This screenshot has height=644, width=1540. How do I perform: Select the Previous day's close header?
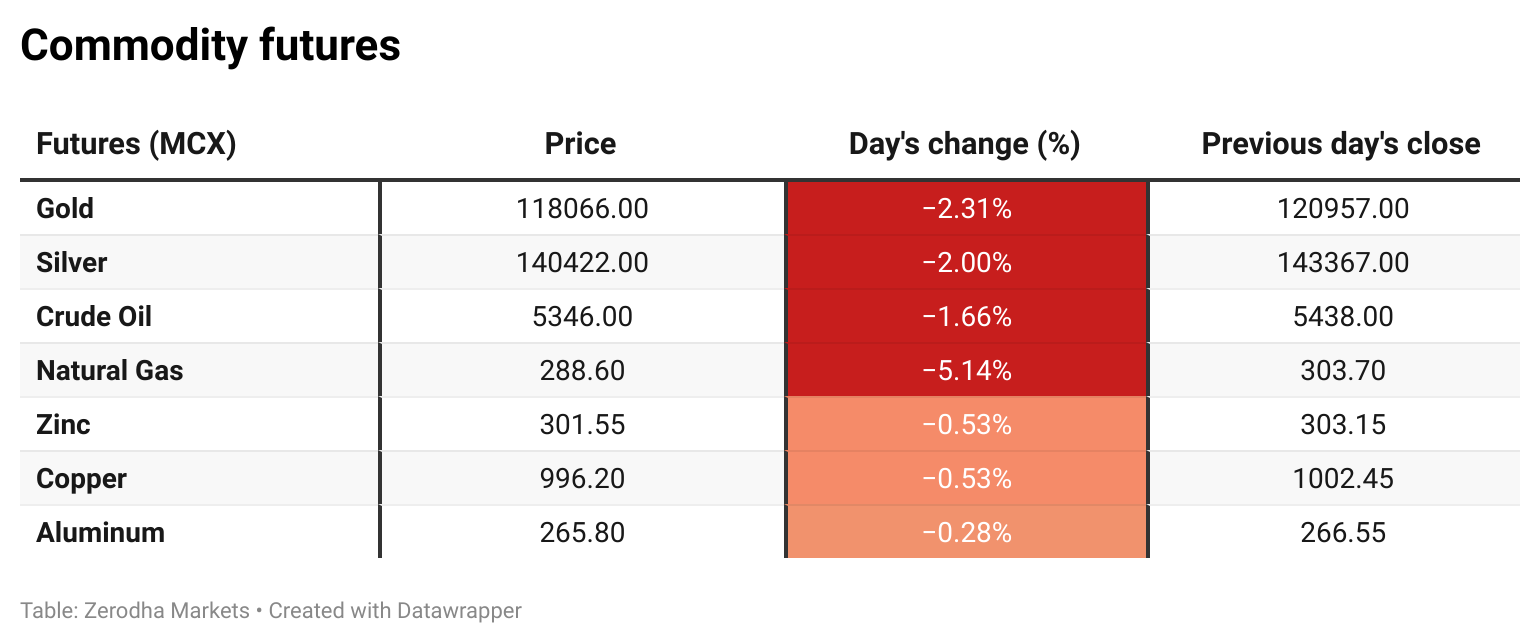click(1341, 144)
